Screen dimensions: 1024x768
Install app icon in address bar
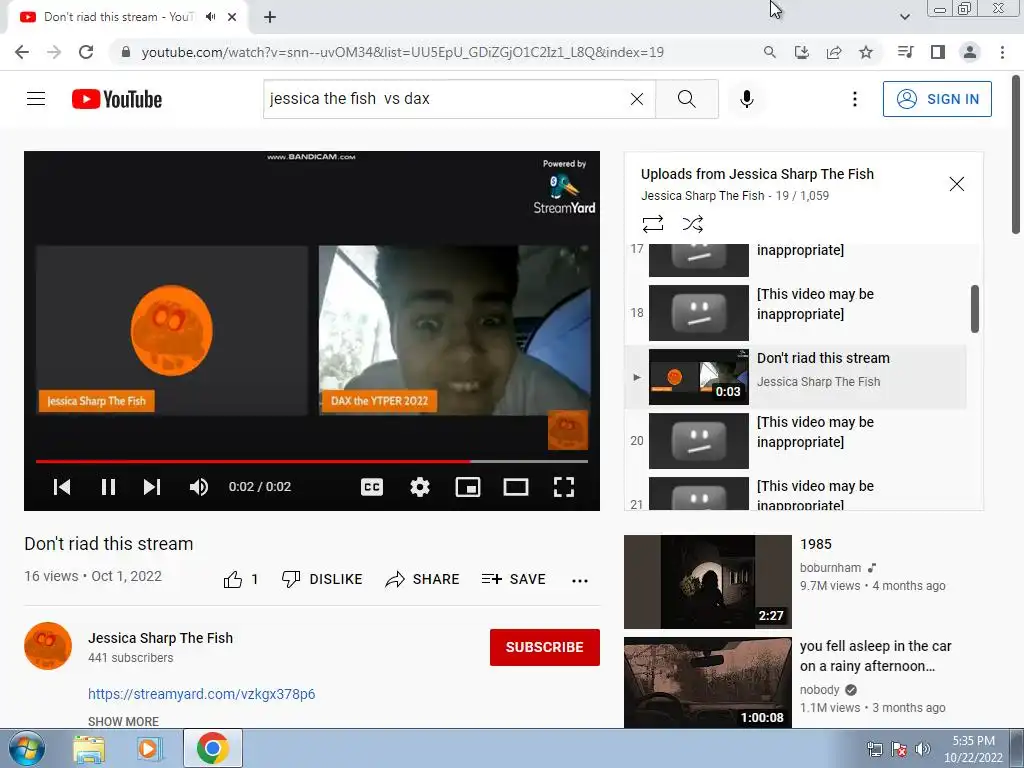point(801,52)
